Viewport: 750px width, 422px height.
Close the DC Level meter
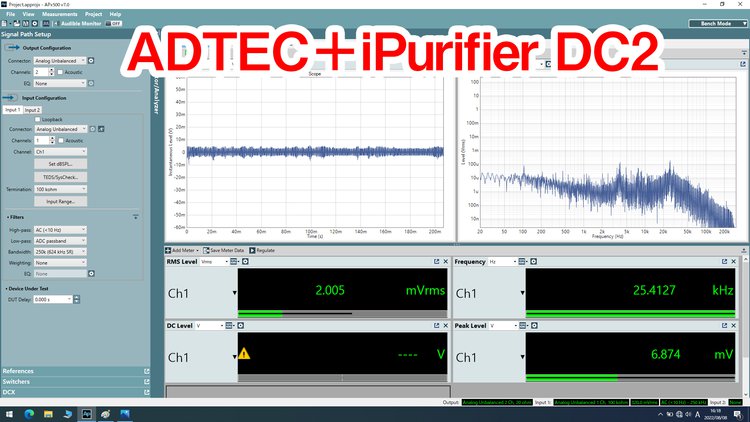446,326
